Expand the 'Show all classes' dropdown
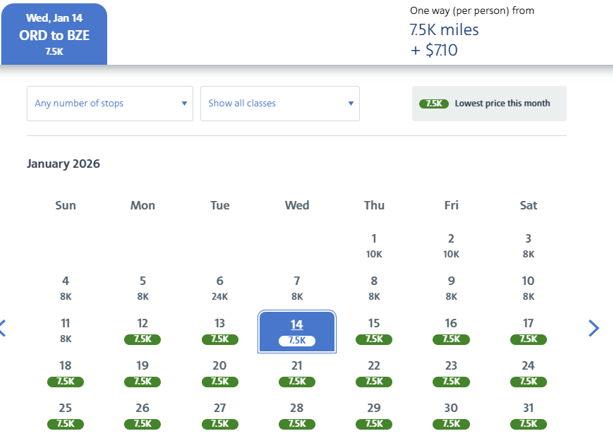The width and height of the screenshot is (613, 442). tap(280, 103)
